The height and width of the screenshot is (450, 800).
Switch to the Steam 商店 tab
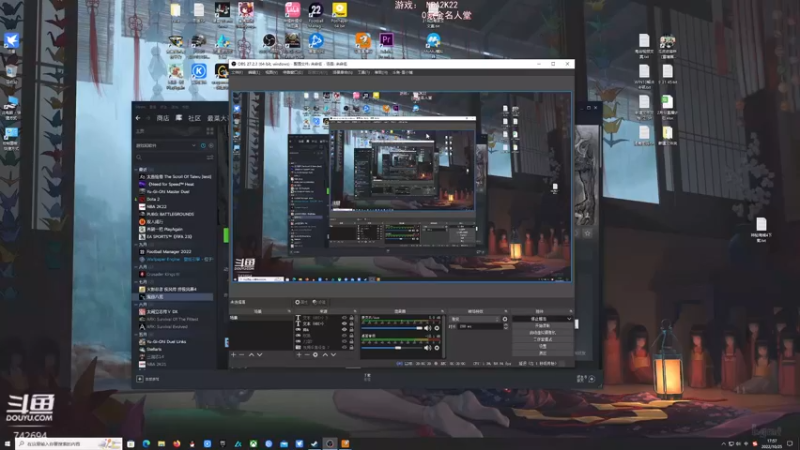[x=163, y=118]
